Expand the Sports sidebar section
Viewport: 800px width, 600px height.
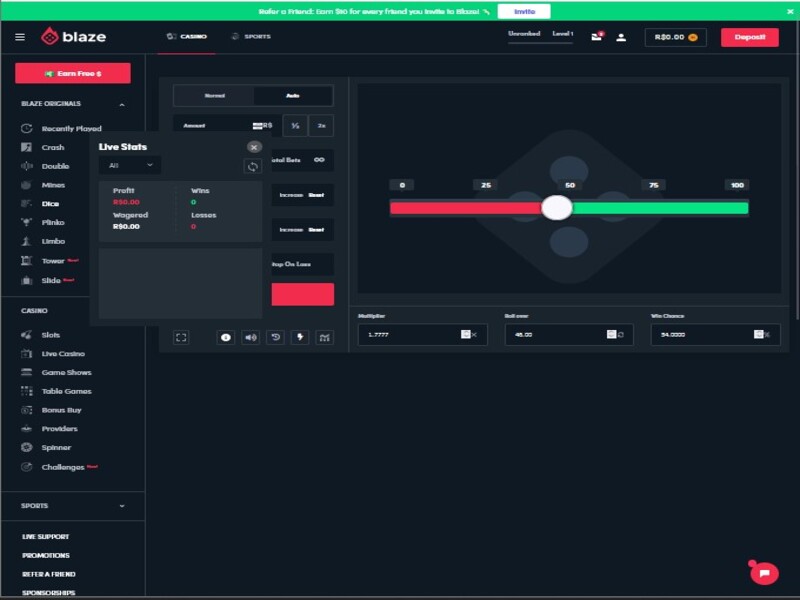point(122,506)
